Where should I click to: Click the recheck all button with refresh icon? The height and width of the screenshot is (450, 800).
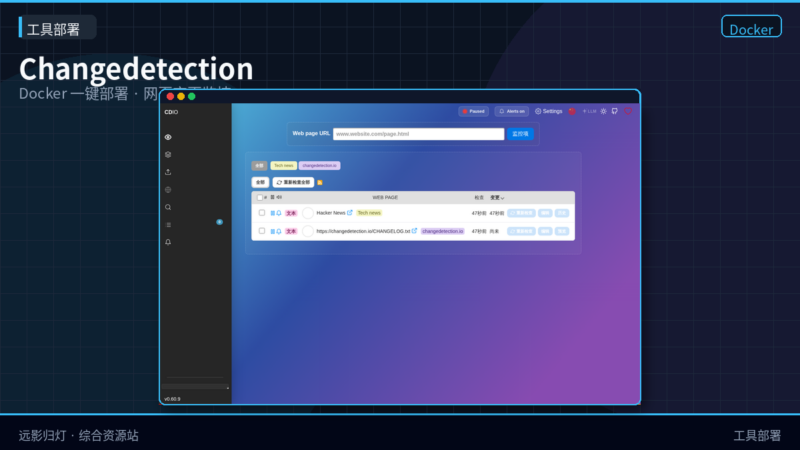[x=293, y=182]
